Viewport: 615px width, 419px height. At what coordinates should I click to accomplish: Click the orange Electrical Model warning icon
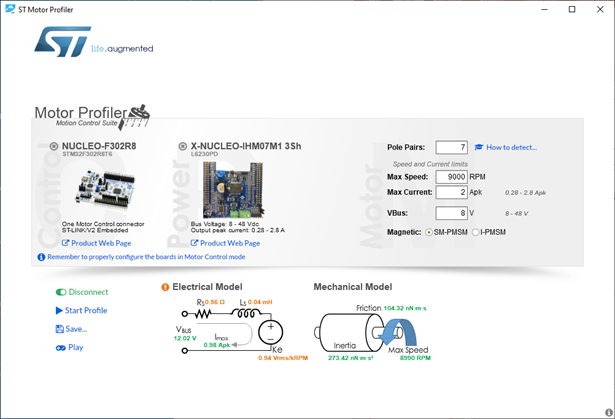click(x=165, y=287)
